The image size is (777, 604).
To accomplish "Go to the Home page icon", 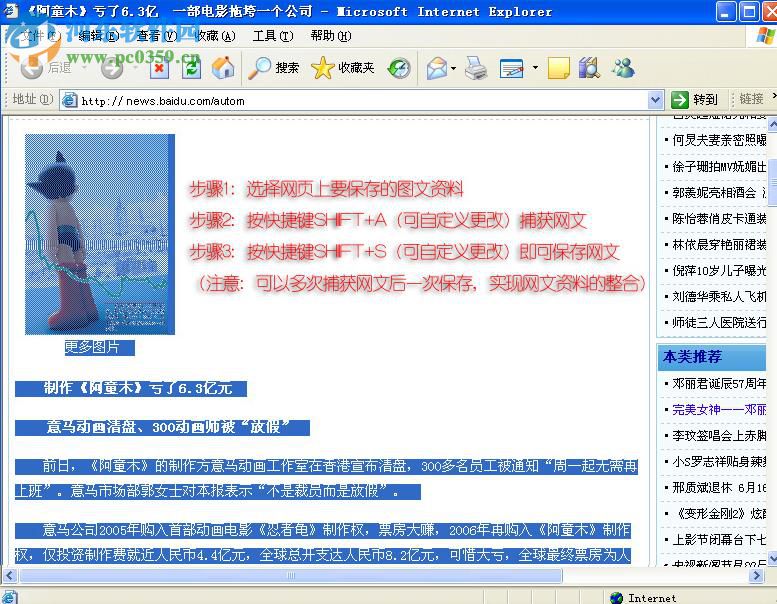I will pos(222,68).
